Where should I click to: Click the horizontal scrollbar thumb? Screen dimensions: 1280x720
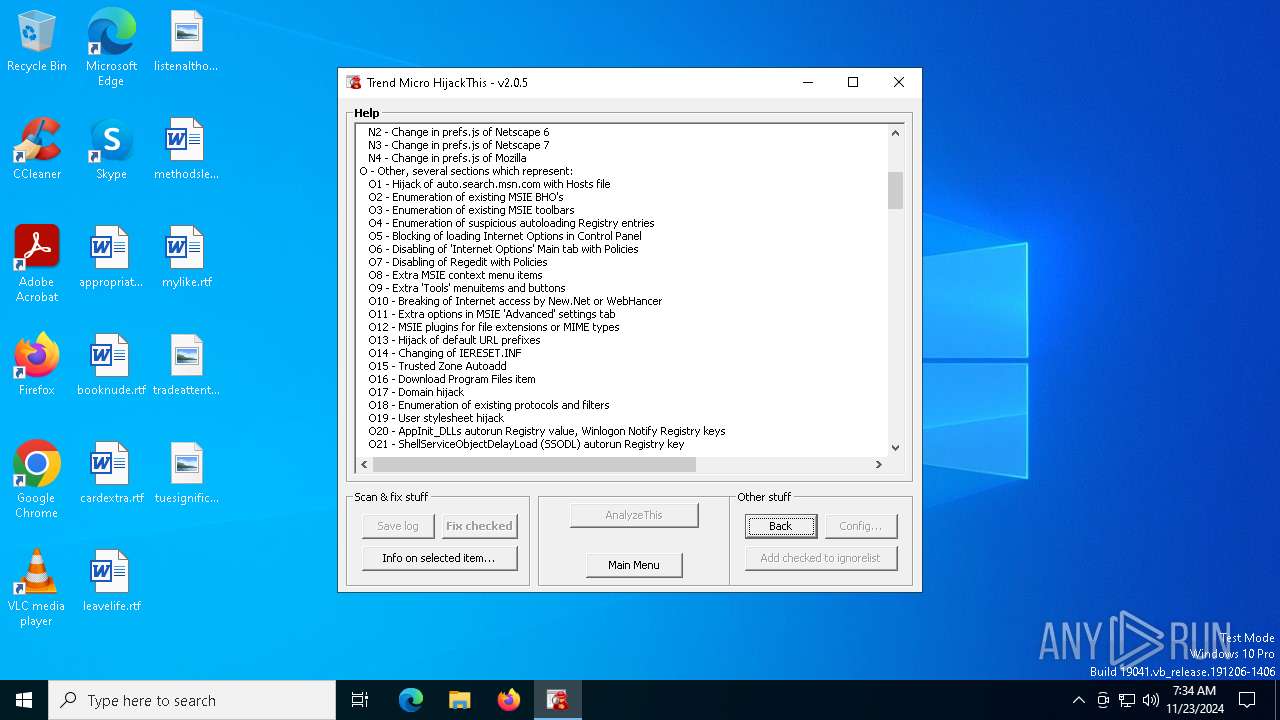[534, 464]
